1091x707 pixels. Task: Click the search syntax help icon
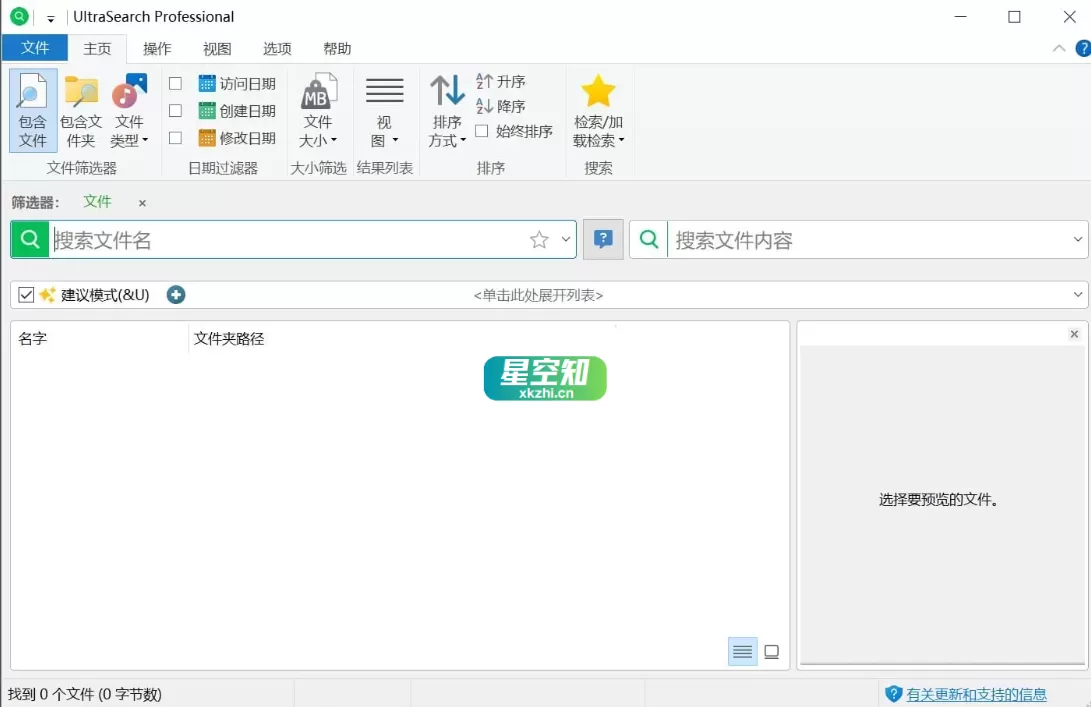coord(603,239)
